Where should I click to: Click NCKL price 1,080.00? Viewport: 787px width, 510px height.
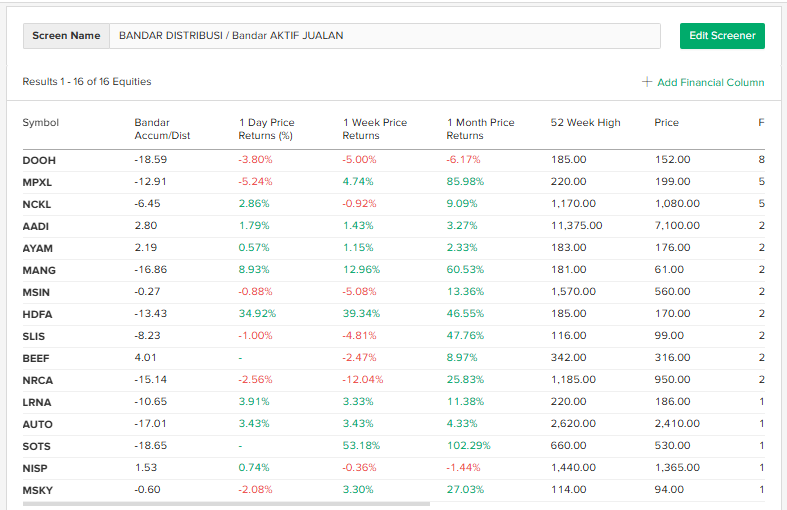click(677, 204)
